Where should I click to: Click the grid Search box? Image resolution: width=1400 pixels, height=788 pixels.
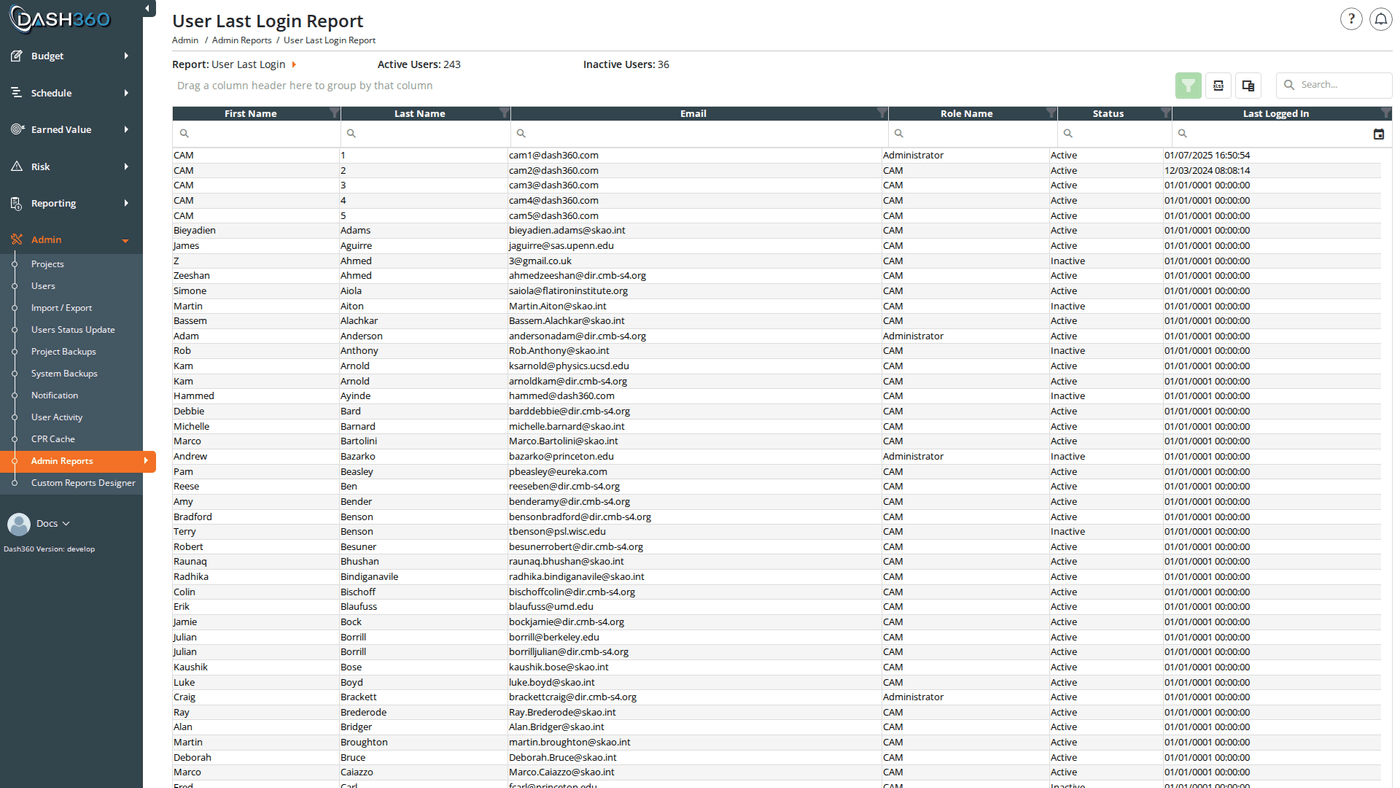point(1334,85)
